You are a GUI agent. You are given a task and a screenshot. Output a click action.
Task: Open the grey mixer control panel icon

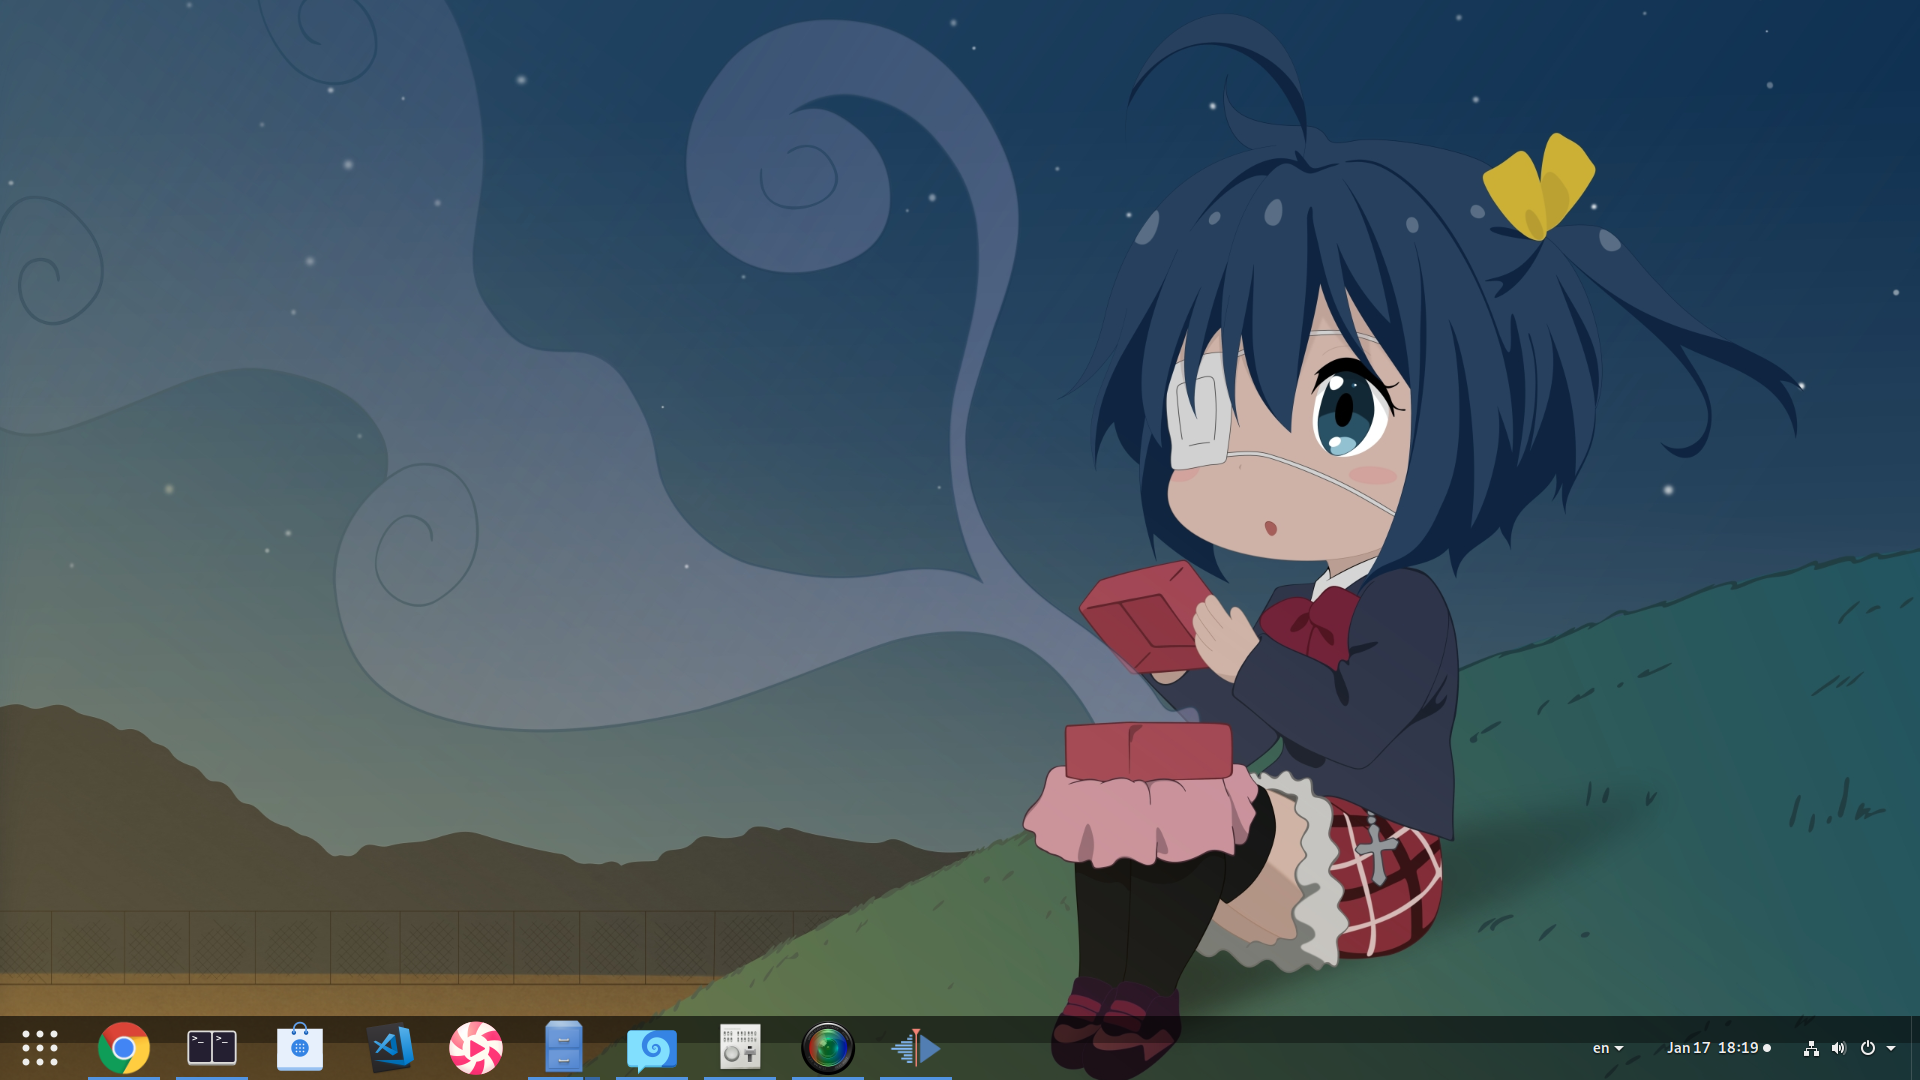[740, 1047]
